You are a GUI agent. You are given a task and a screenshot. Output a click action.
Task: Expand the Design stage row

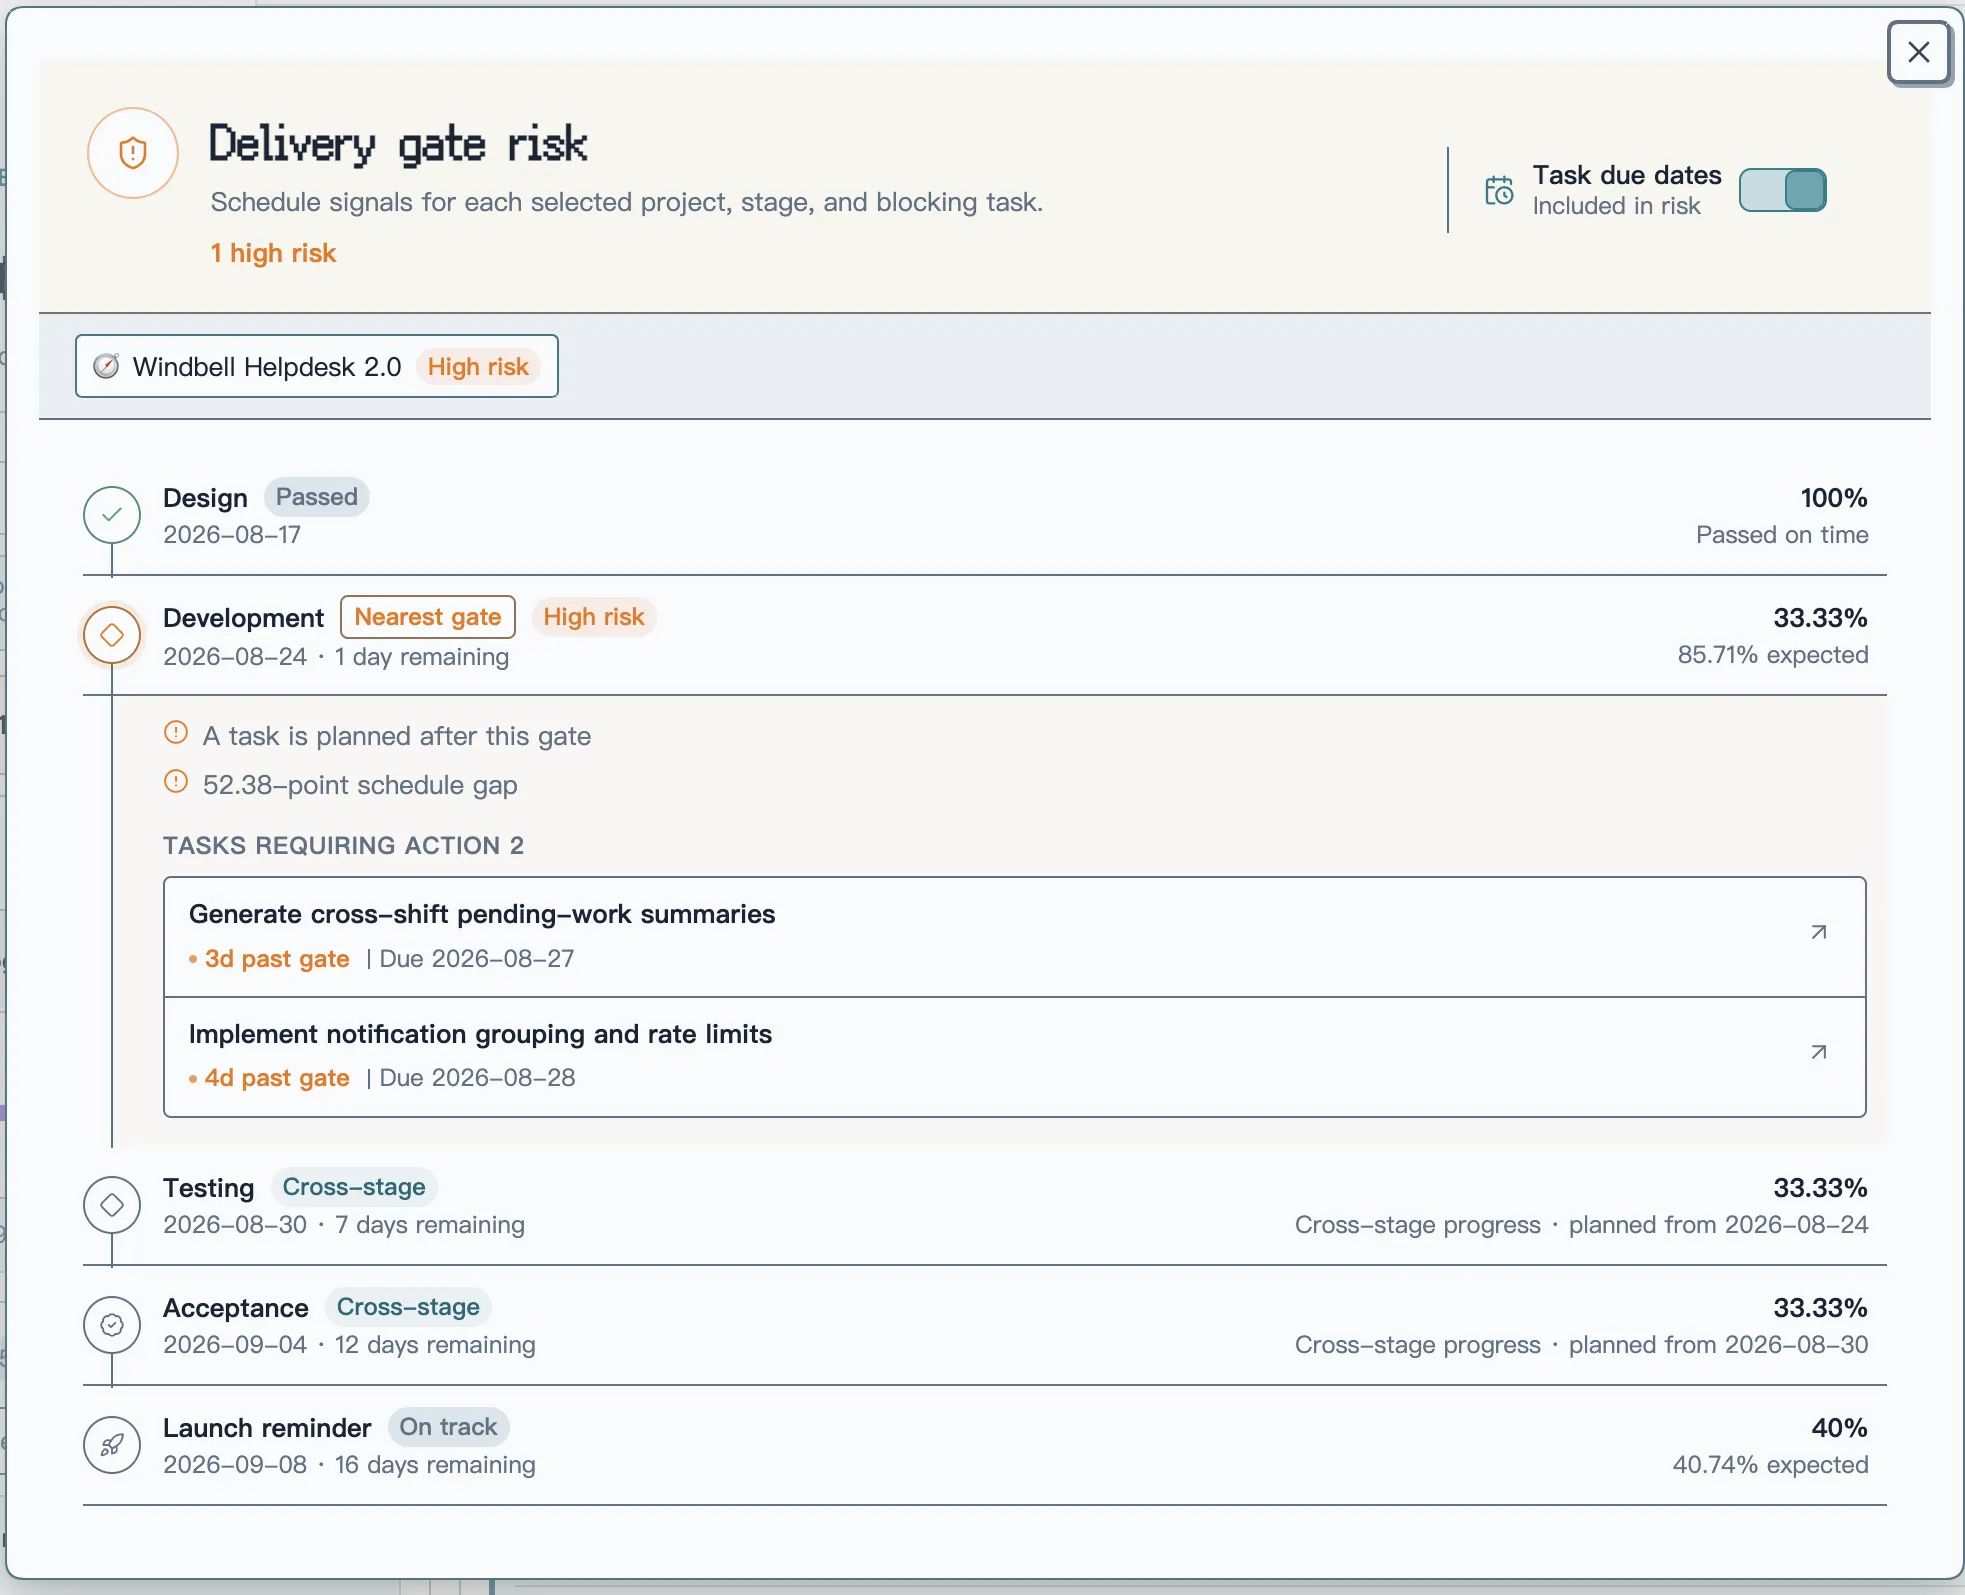(985, 515)
